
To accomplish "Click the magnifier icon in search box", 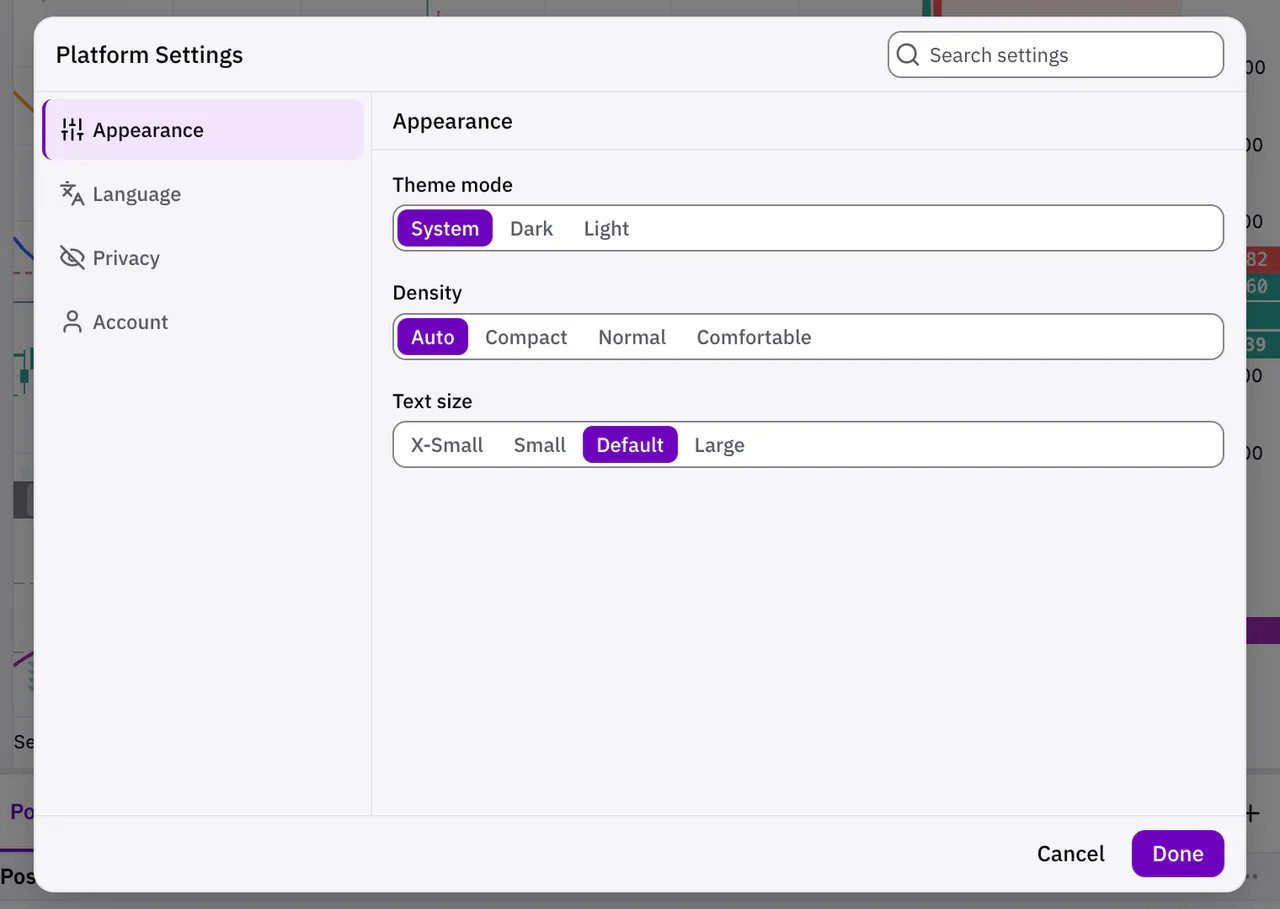I will pos(908,55).
